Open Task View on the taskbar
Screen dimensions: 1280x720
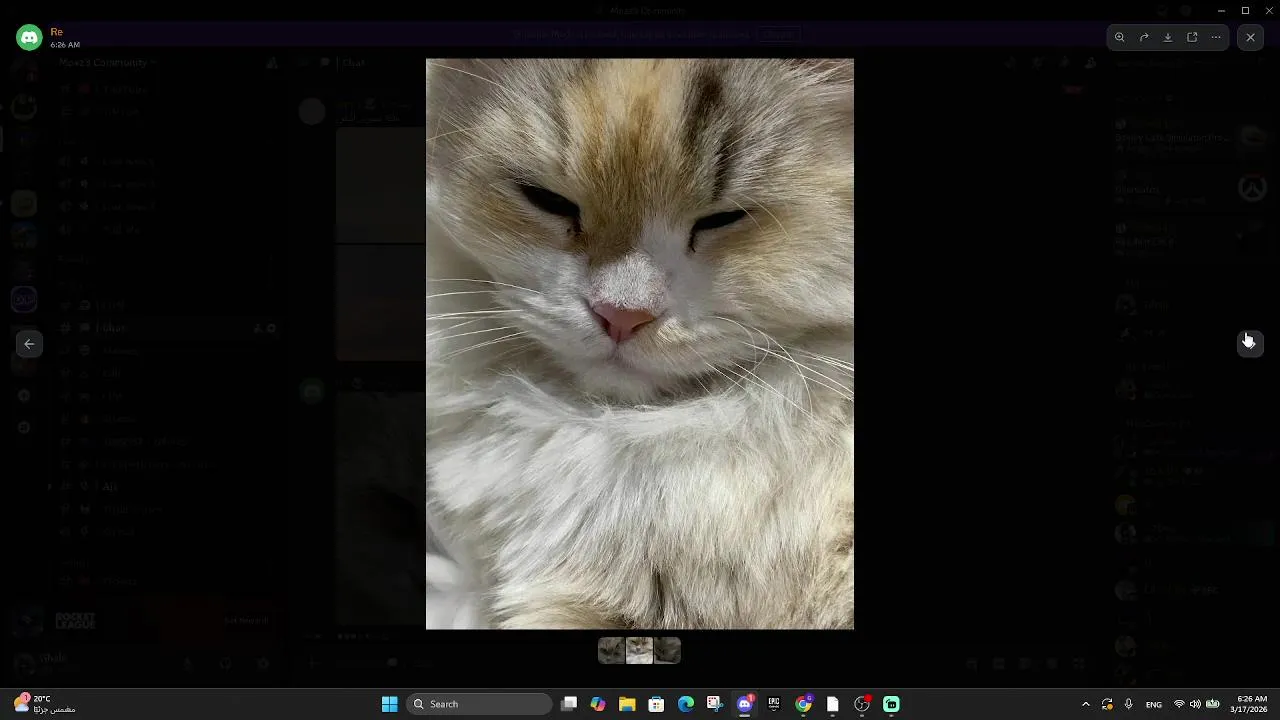click(569, 704)
